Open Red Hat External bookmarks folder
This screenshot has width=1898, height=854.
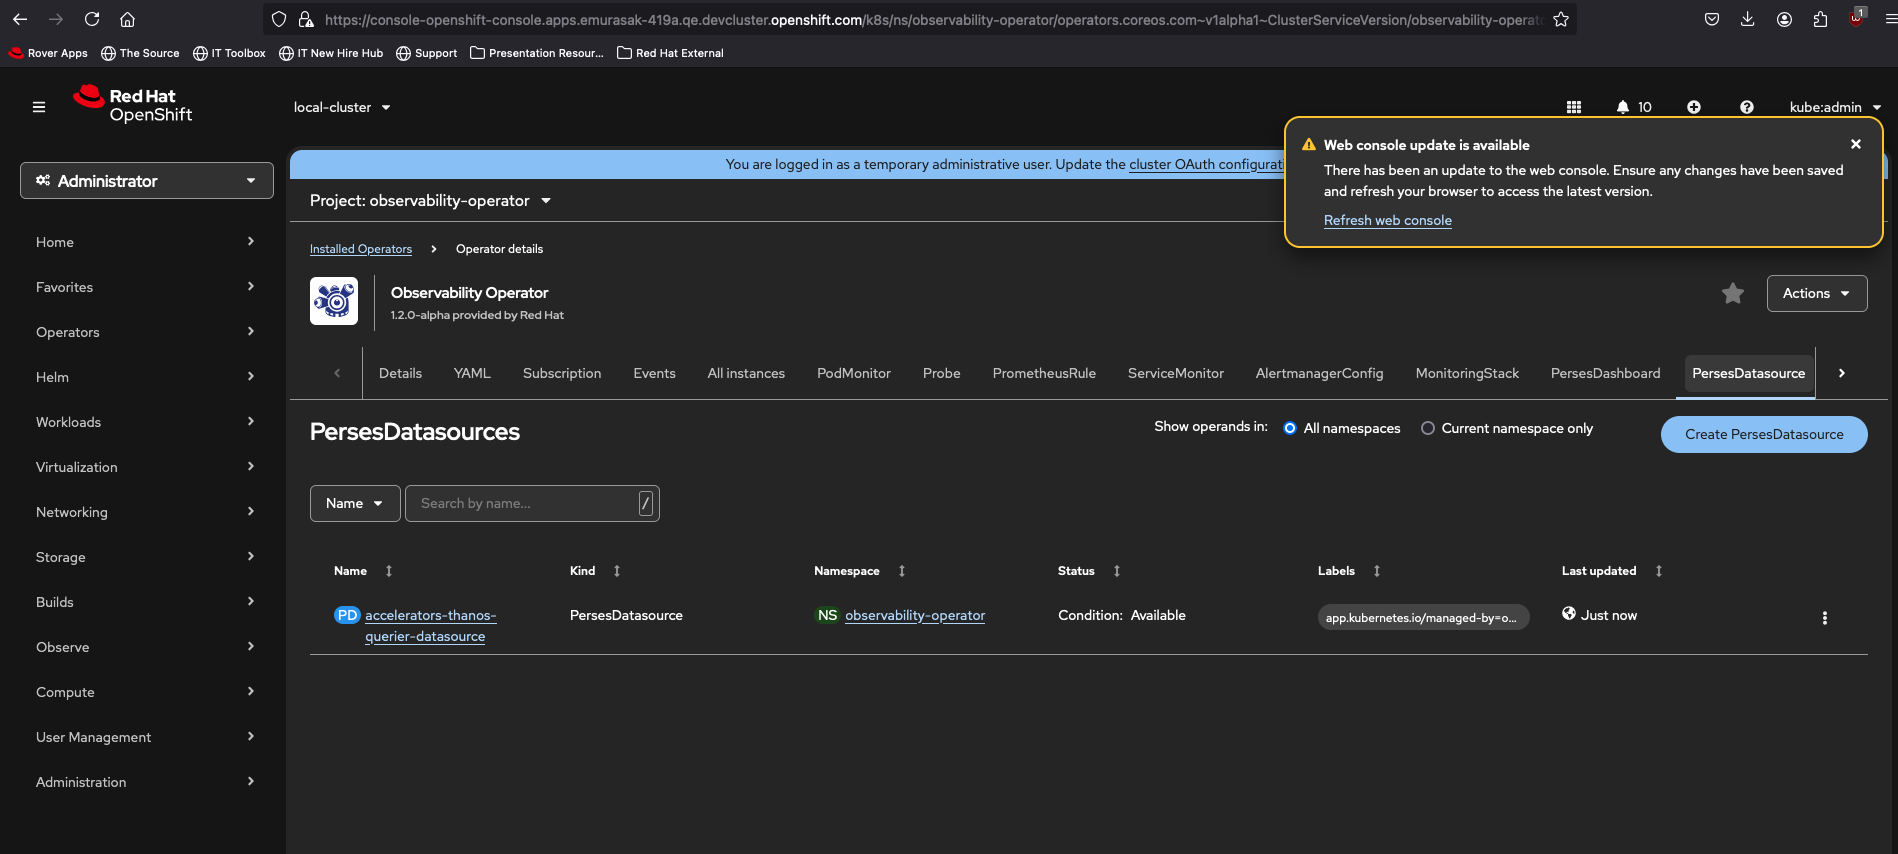coord(670,53)
